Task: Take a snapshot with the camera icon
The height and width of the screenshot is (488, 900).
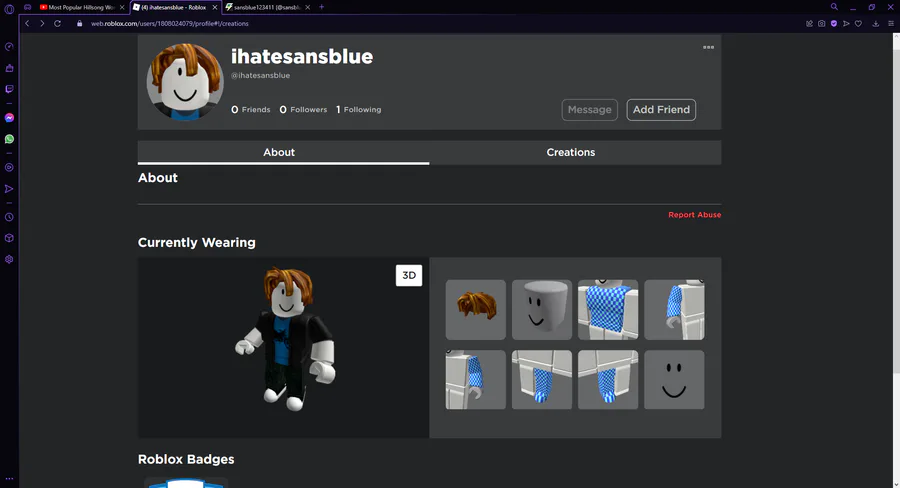Action: coord(821,24)
